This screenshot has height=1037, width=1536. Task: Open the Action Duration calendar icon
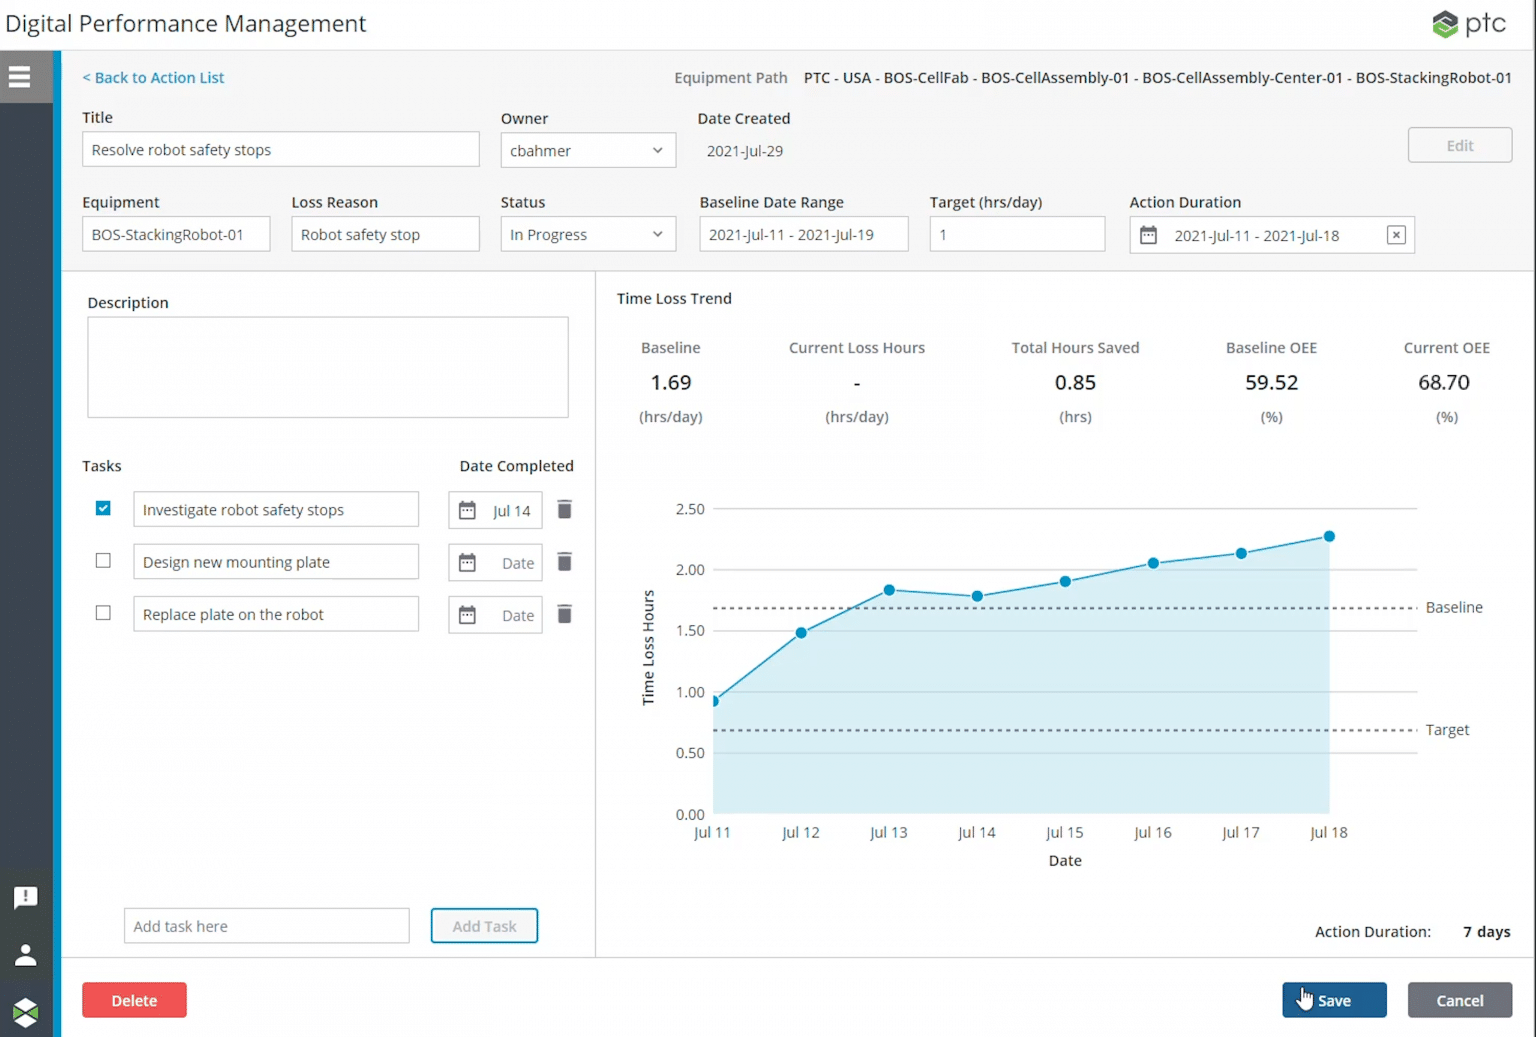[x=1147, y=234]
